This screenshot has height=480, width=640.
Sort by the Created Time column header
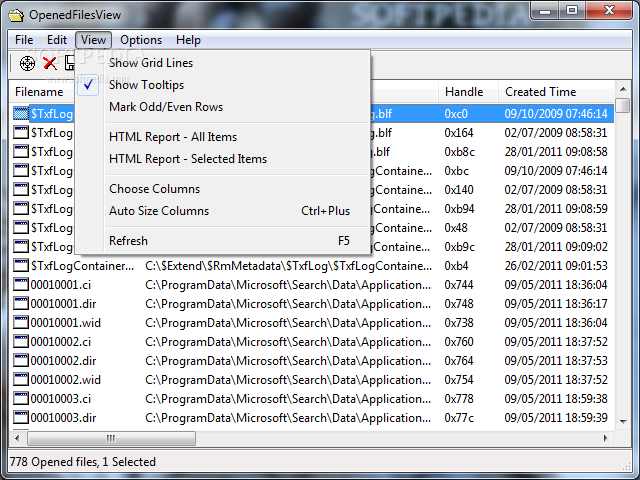(x=556, y=92)
